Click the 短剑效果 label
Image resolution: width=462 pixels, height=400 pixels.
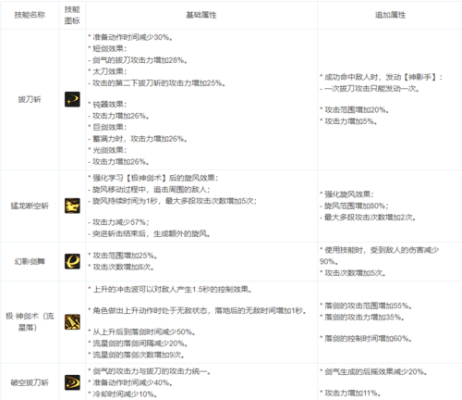tap(107, 49)
